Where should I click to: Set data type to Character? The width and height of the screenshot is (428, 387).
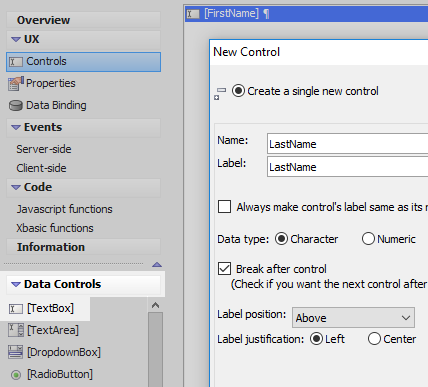click(x=281, y=239)
